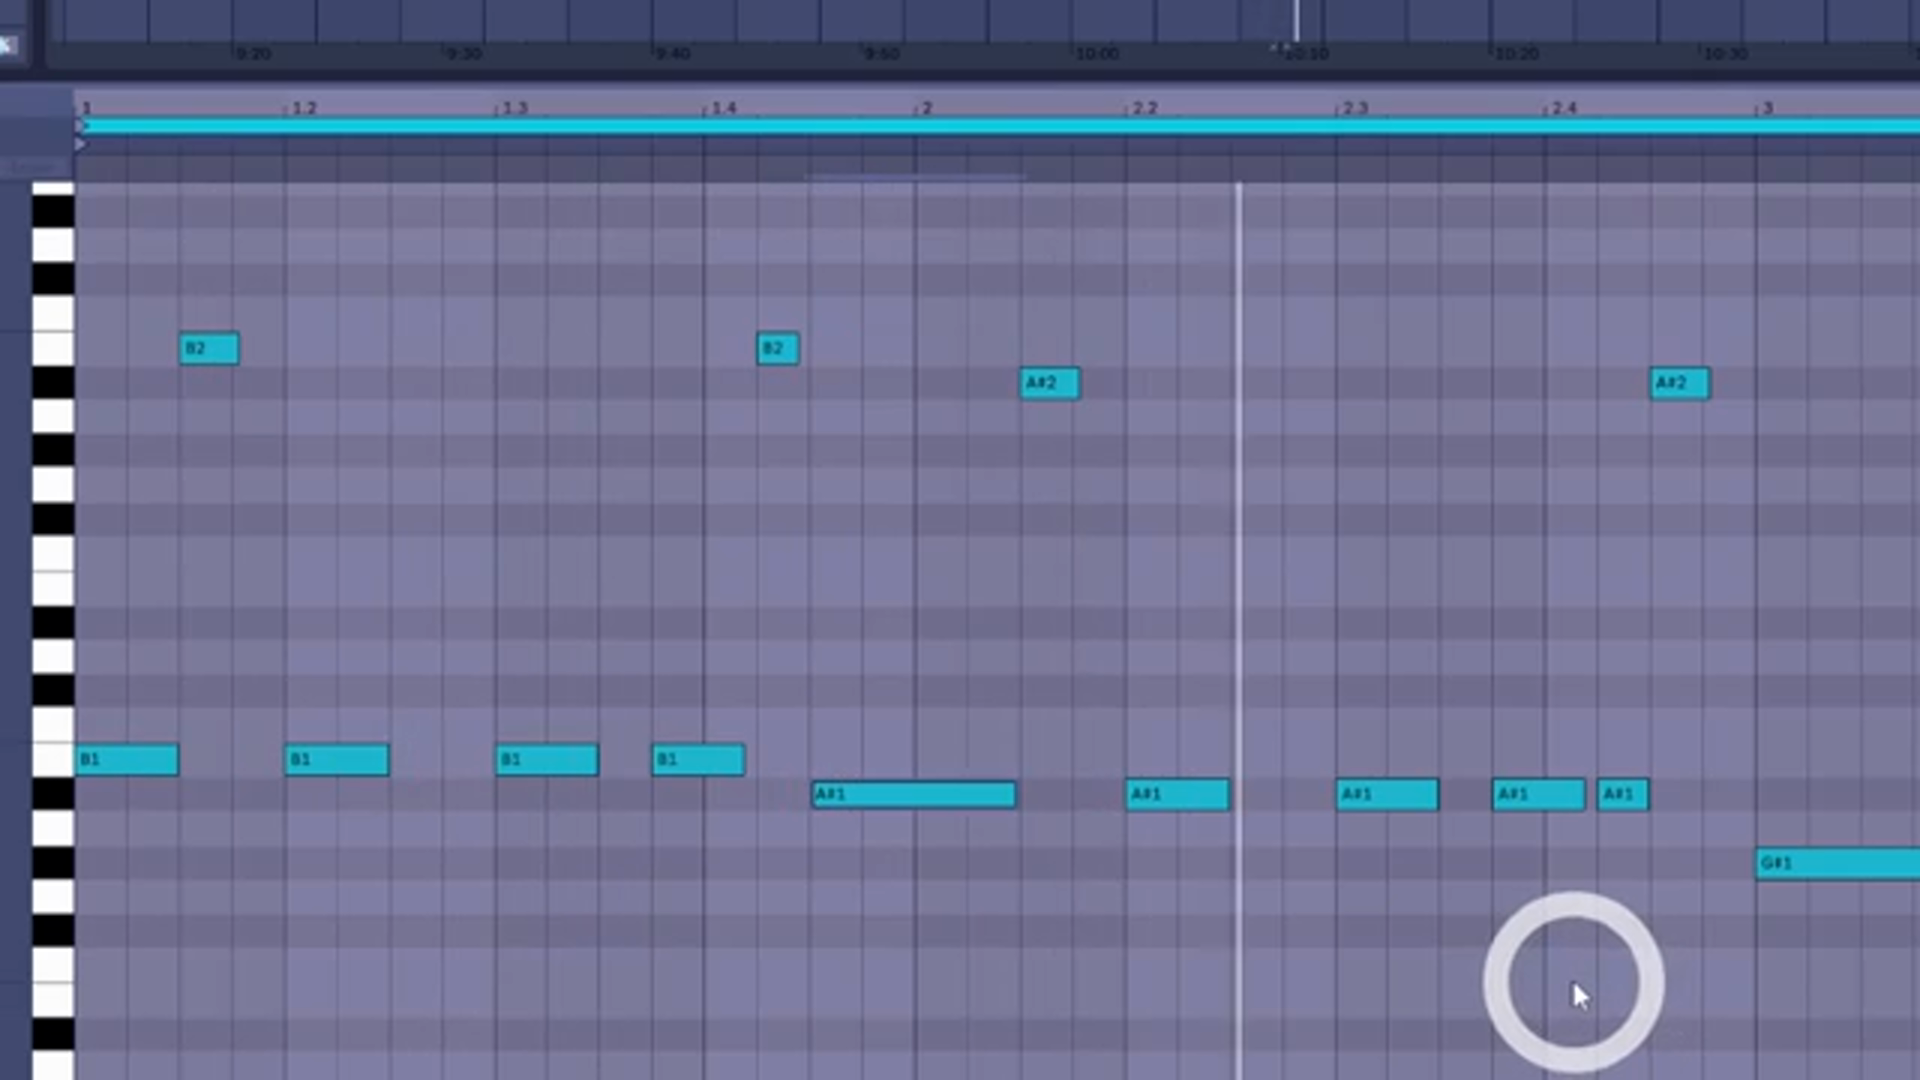
Task: Select the A#1 note near bar 2.3
Action: tap(1387, 794)
